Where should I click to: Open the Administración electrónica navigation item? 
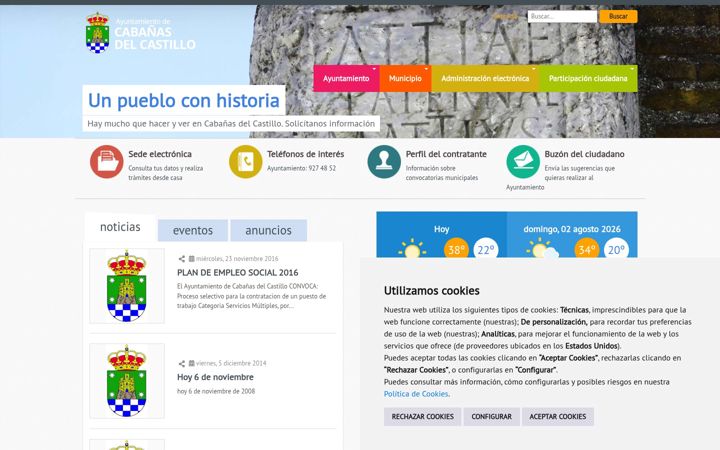(x=485, y=79)
